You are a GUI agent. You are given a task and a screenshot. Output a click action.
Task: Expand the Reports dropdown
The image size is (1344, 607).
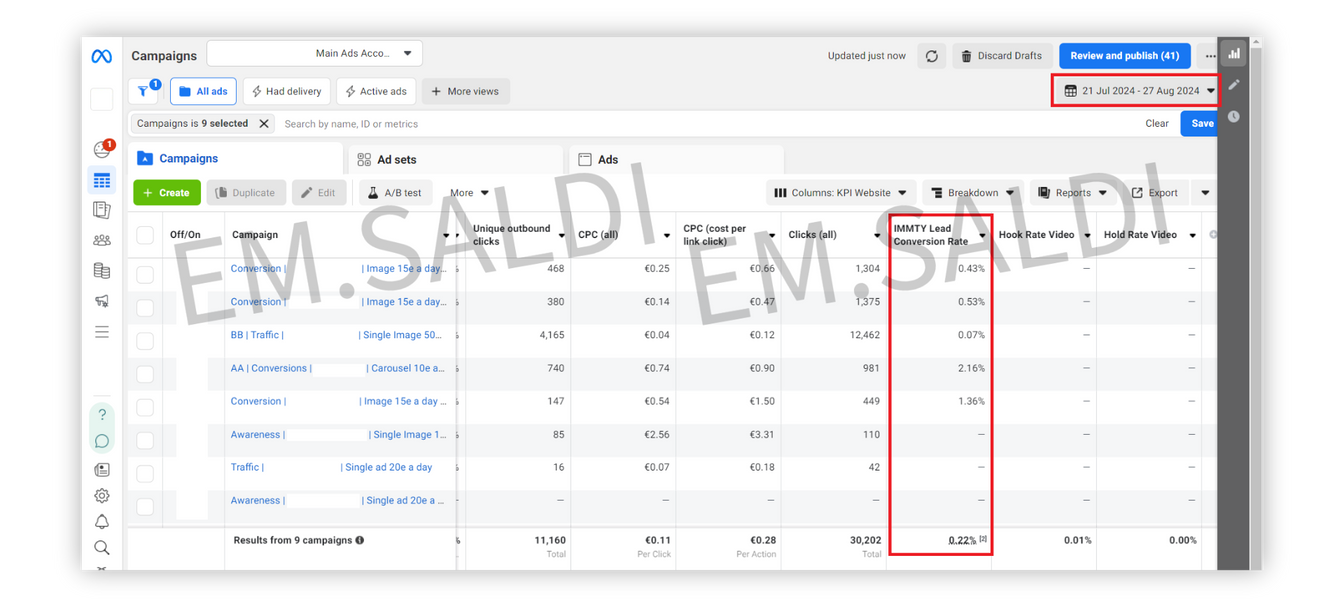click(x=1072, y=193)
